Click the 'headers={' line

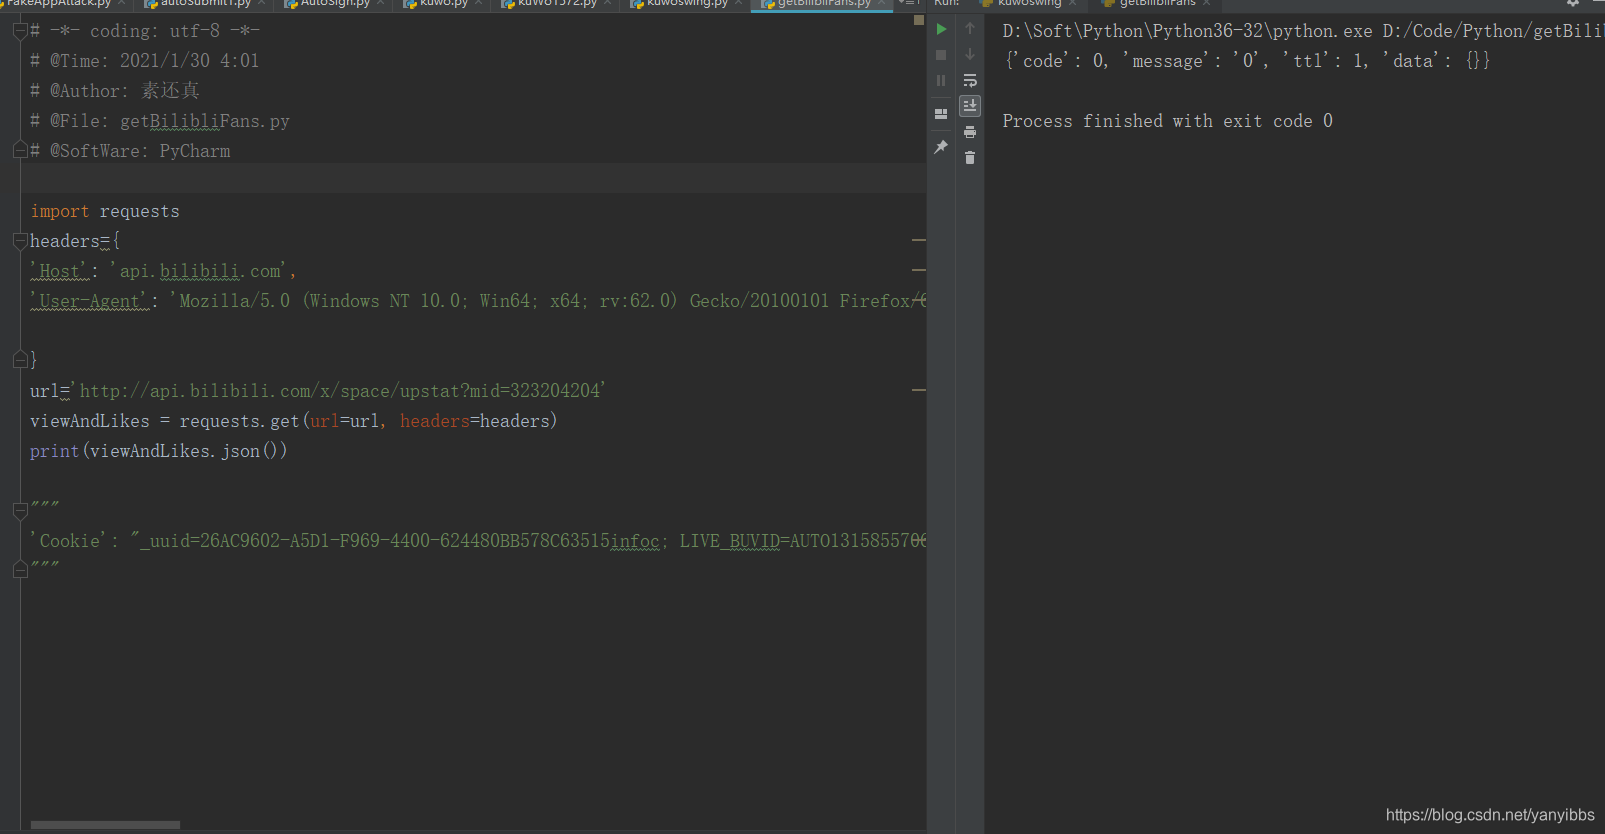(x=75, y=241)
